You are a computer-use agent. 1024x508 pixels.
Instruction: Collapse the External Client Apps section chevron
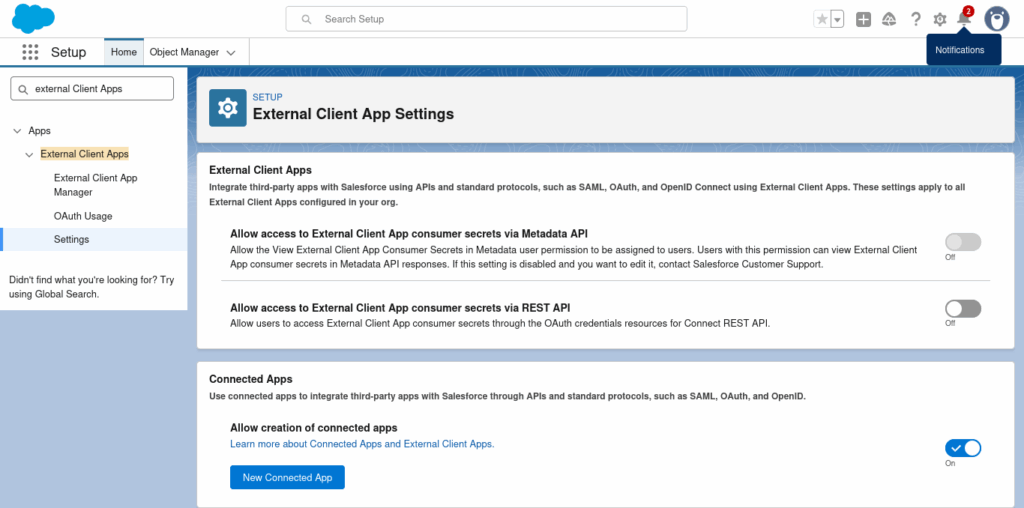tap(30, 155)
